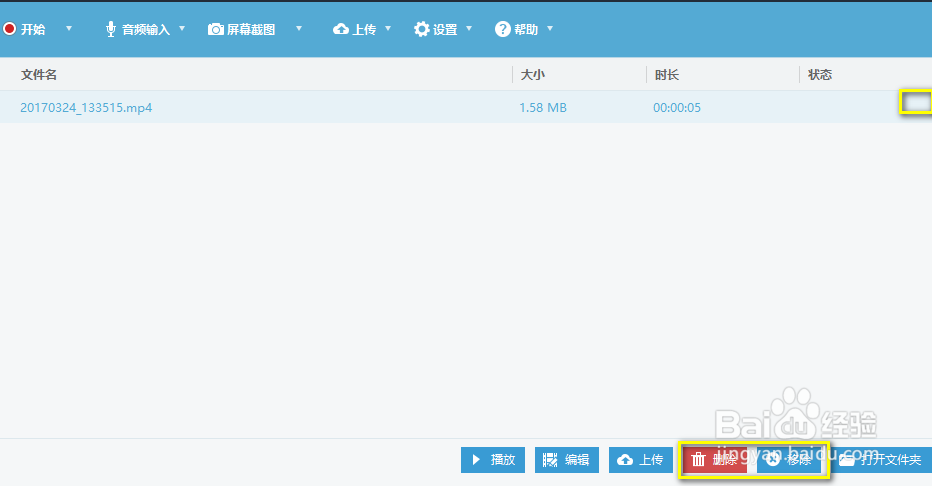Screen dimensions: 932x486
Task: Expand the audio input dropdown arrow
Action: (182, 29)
